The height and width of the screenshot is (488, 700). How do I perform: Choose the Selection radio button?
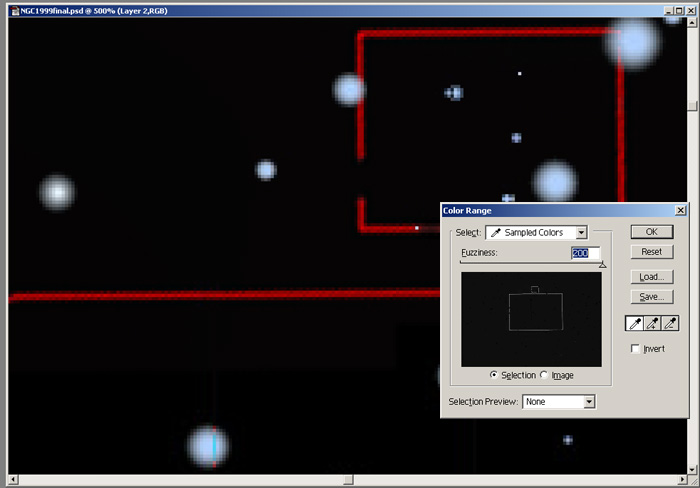coord(493,375)
